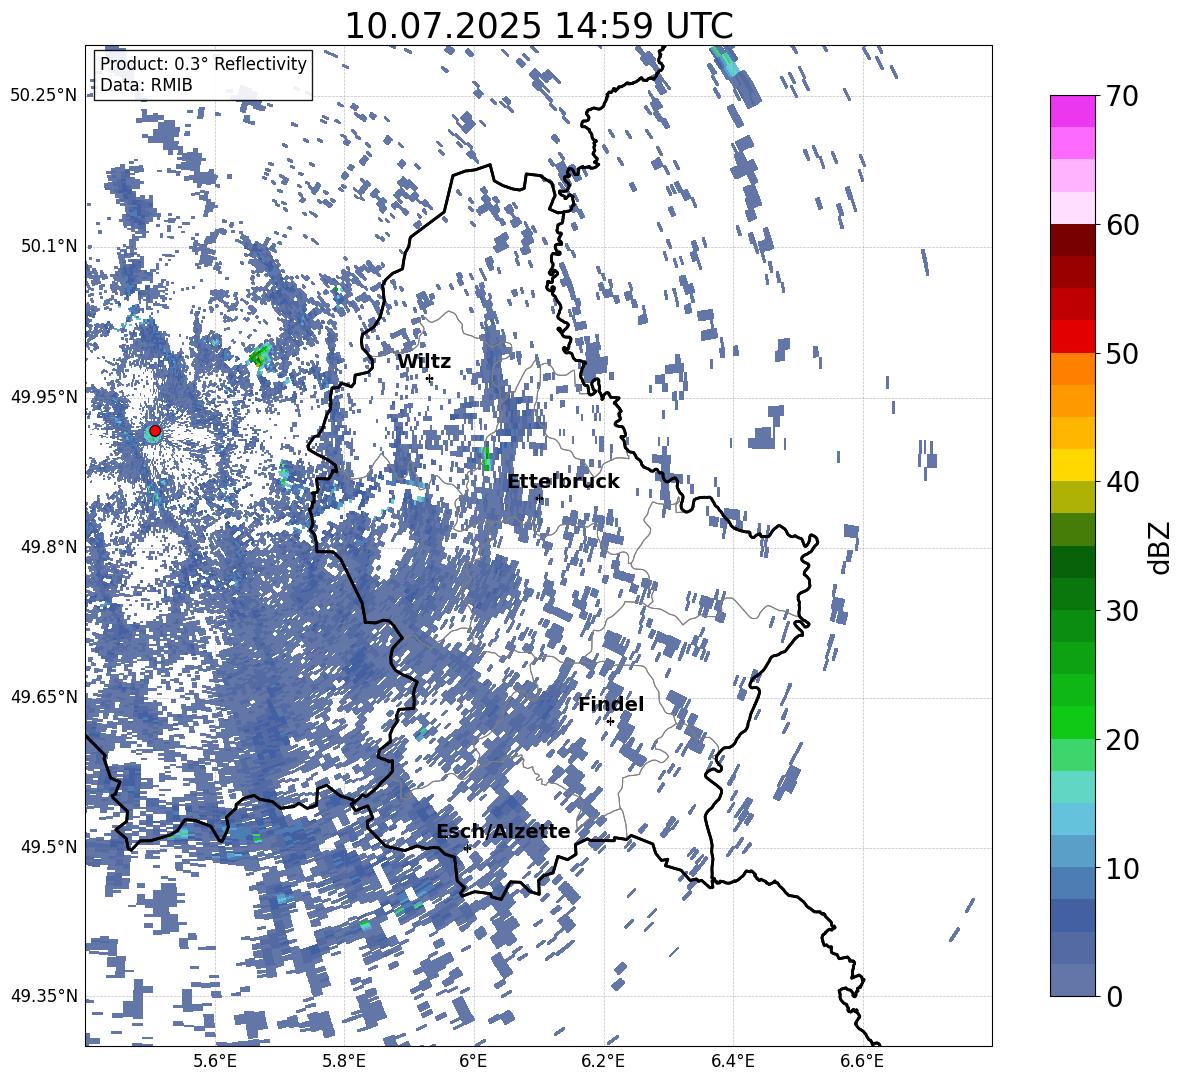Click the colorbar tick label 0
The image size is (1184, 1081).
[x=1115, y=996]
